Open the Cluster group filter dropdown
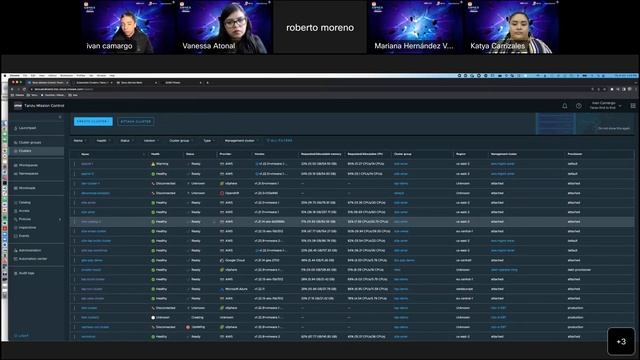Viewport: 640px width, 360px height. tap(181, 140)
